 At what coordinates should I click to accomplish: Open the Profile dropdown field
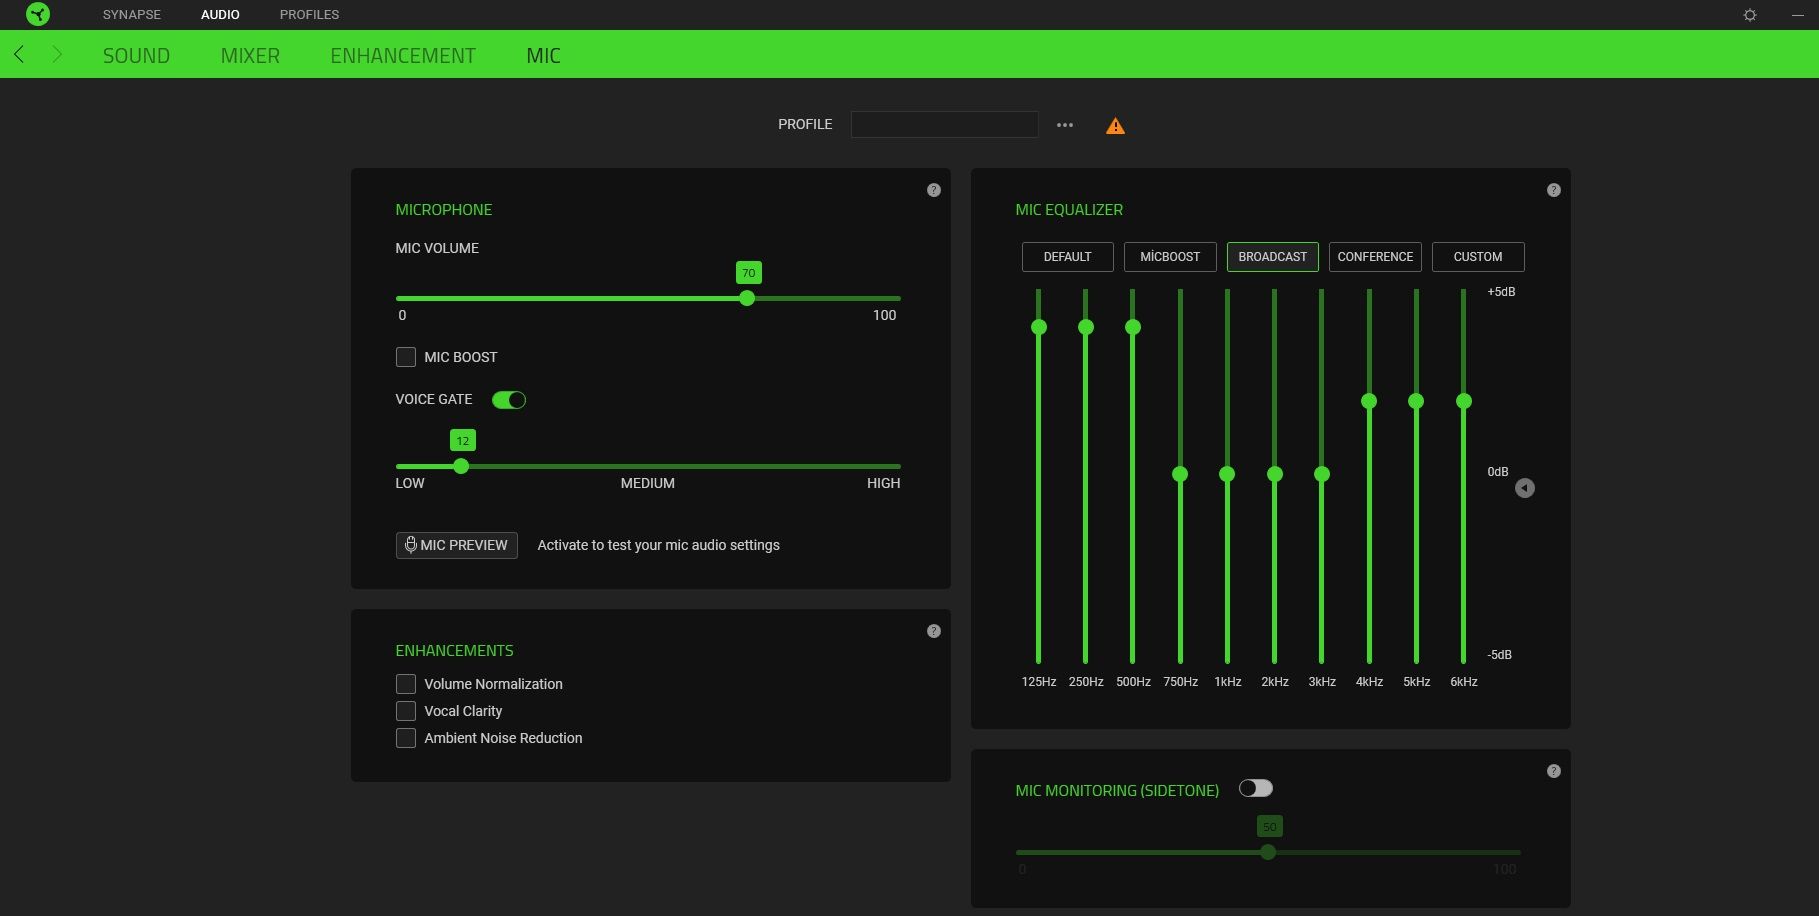coord(944,124)
